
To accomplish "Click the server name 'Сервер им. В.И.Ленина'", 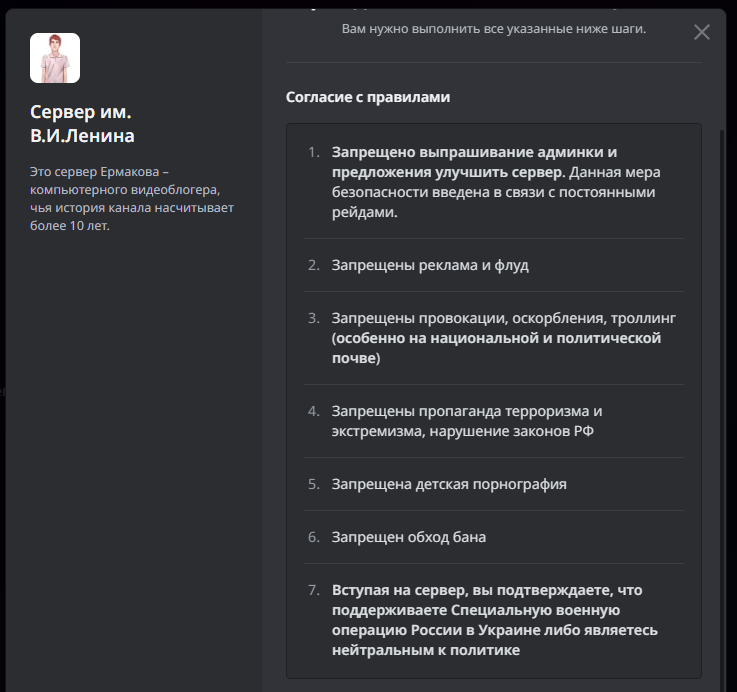I will pos(82,123).
